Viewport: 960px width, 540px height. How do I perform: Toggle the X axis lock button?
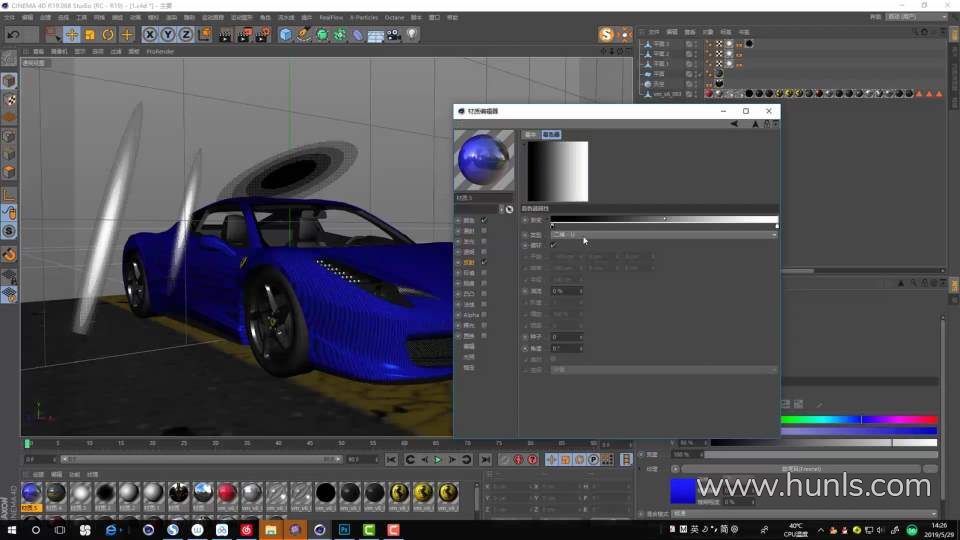(150, 34)
